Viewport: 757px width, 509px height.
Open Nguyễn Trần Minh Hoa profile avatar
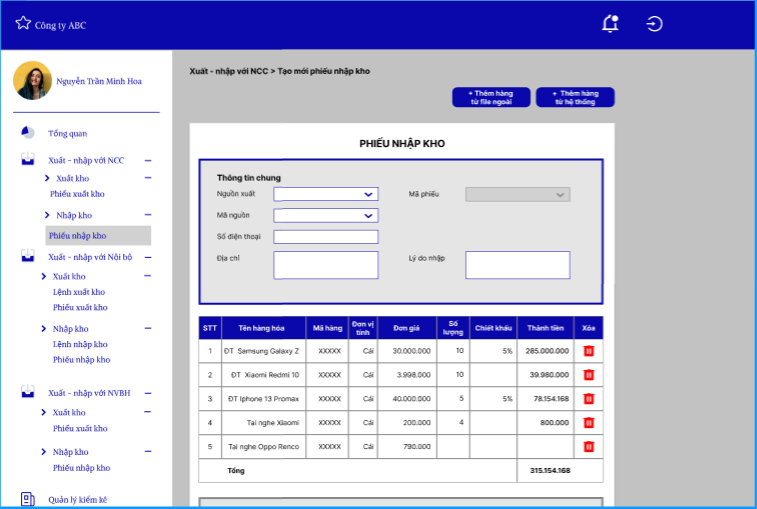[32, 80]
